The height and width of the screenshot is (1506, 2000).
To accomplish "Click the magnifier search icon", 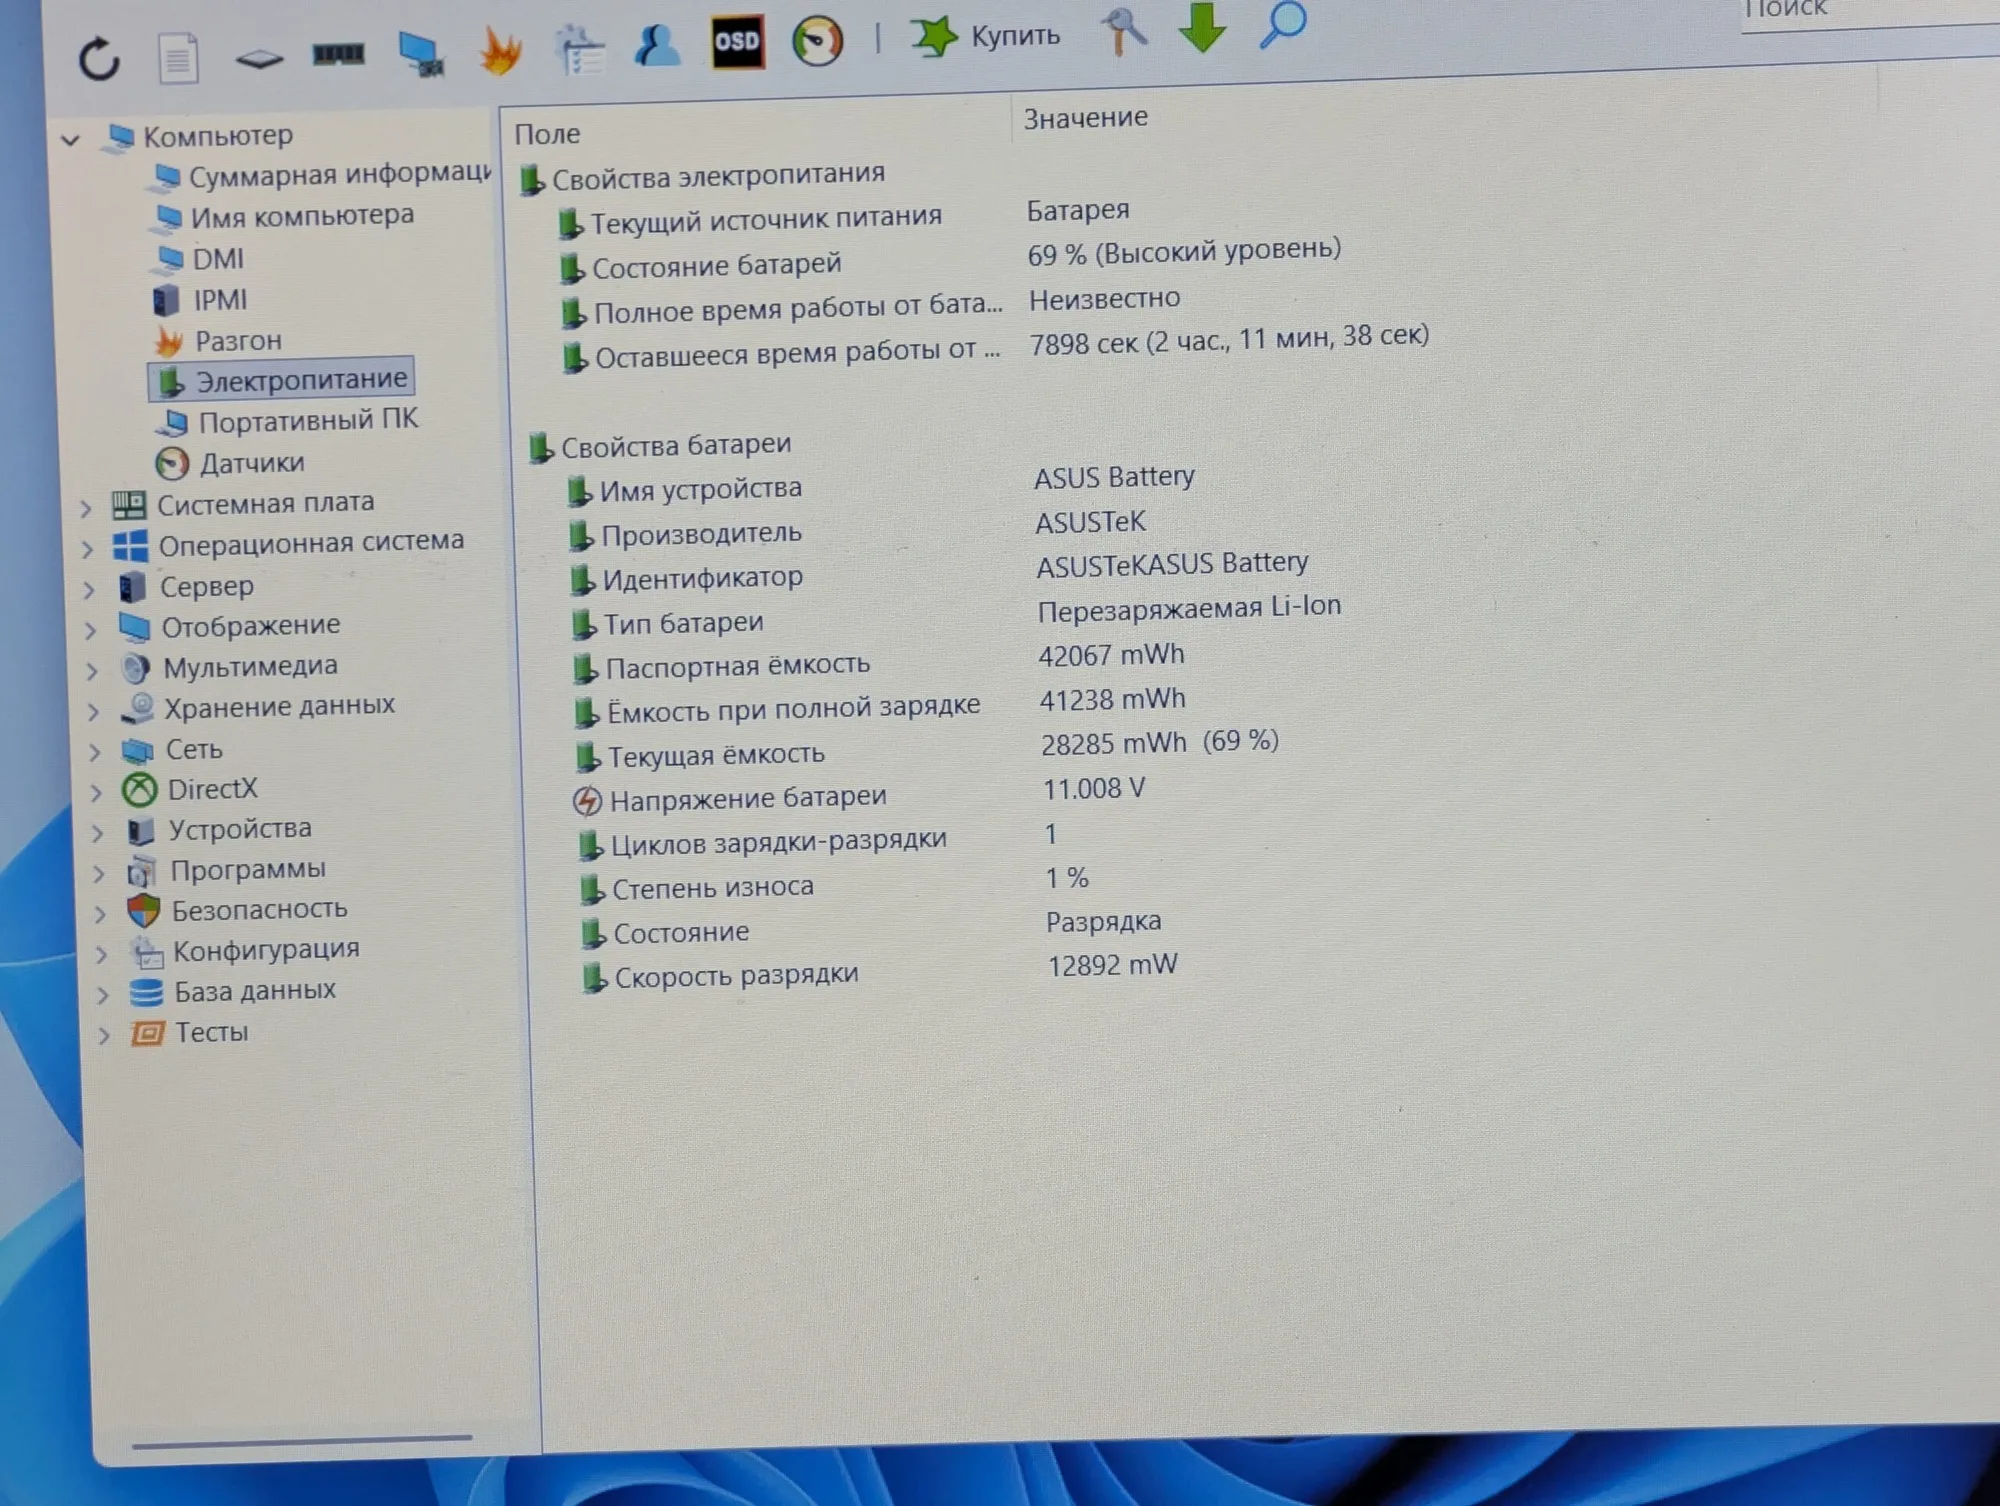I will point(1283,24).
